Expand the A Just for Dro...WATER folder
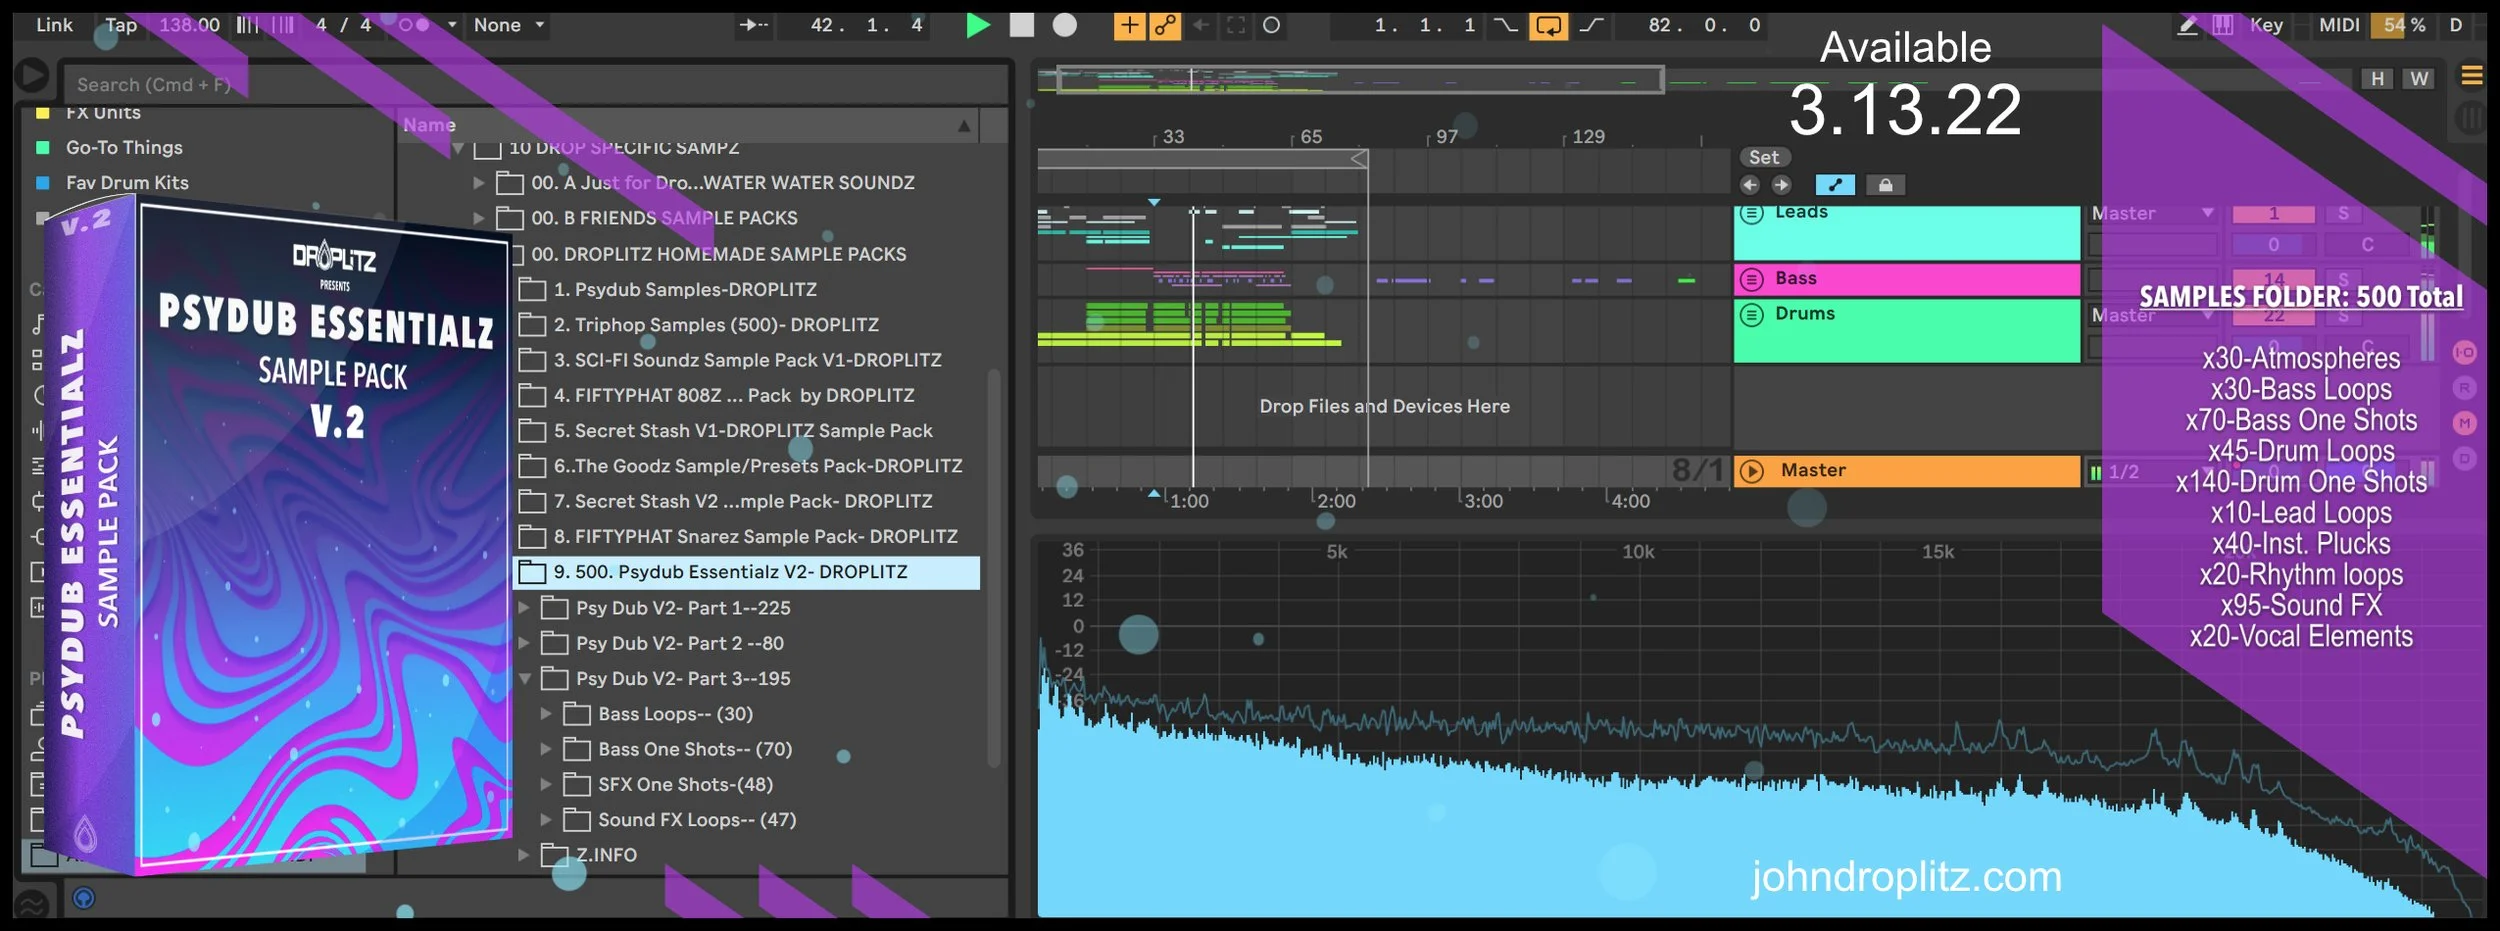2500x931 pixels. pos(479,183)
